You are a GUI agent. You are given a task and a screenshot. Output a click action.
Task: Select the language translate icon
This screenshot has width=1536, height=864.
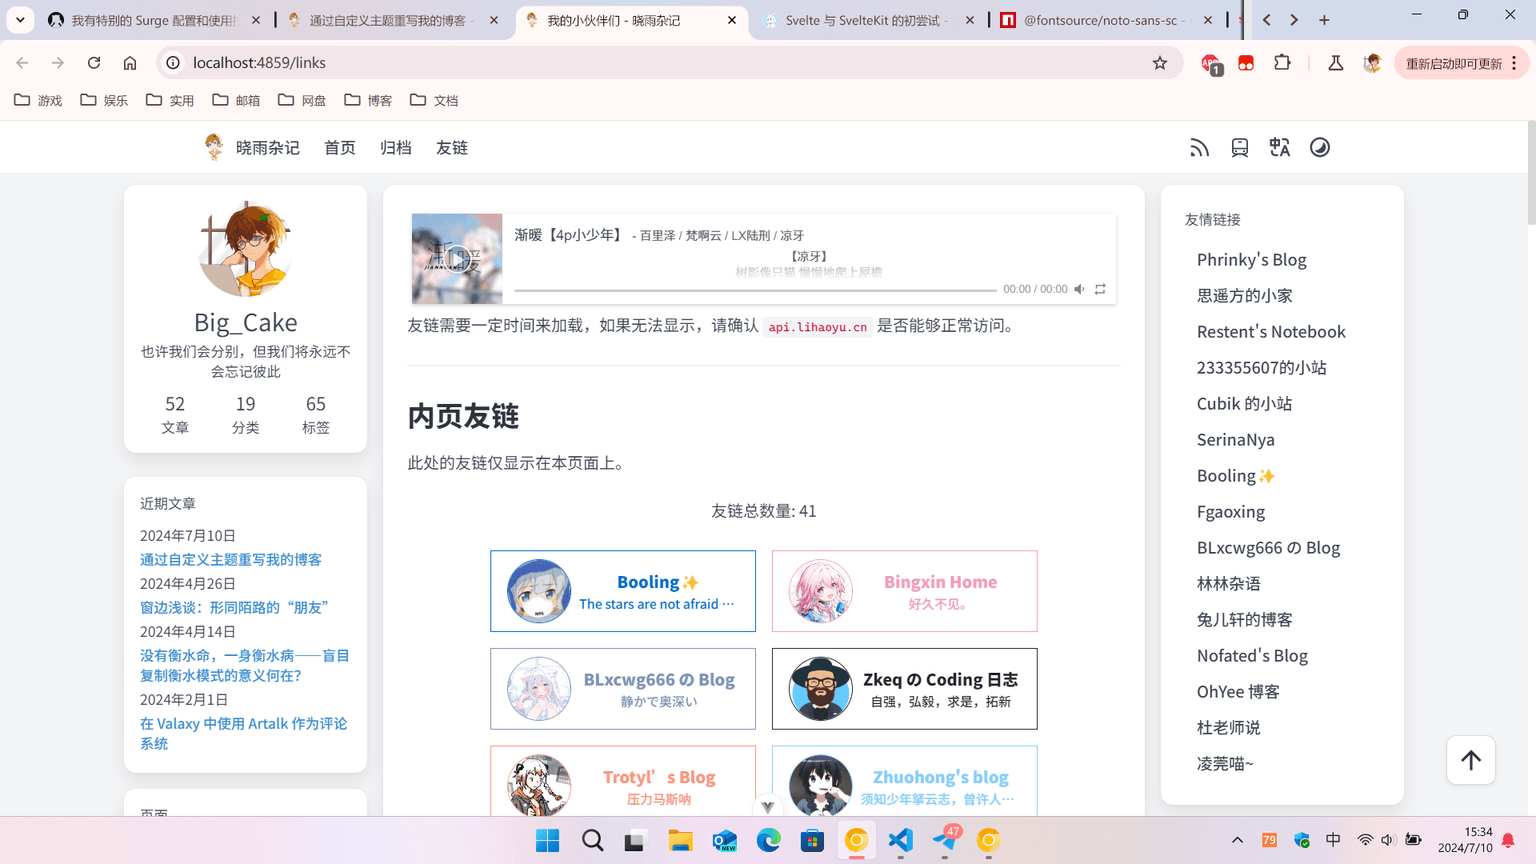coord(1279,147)
